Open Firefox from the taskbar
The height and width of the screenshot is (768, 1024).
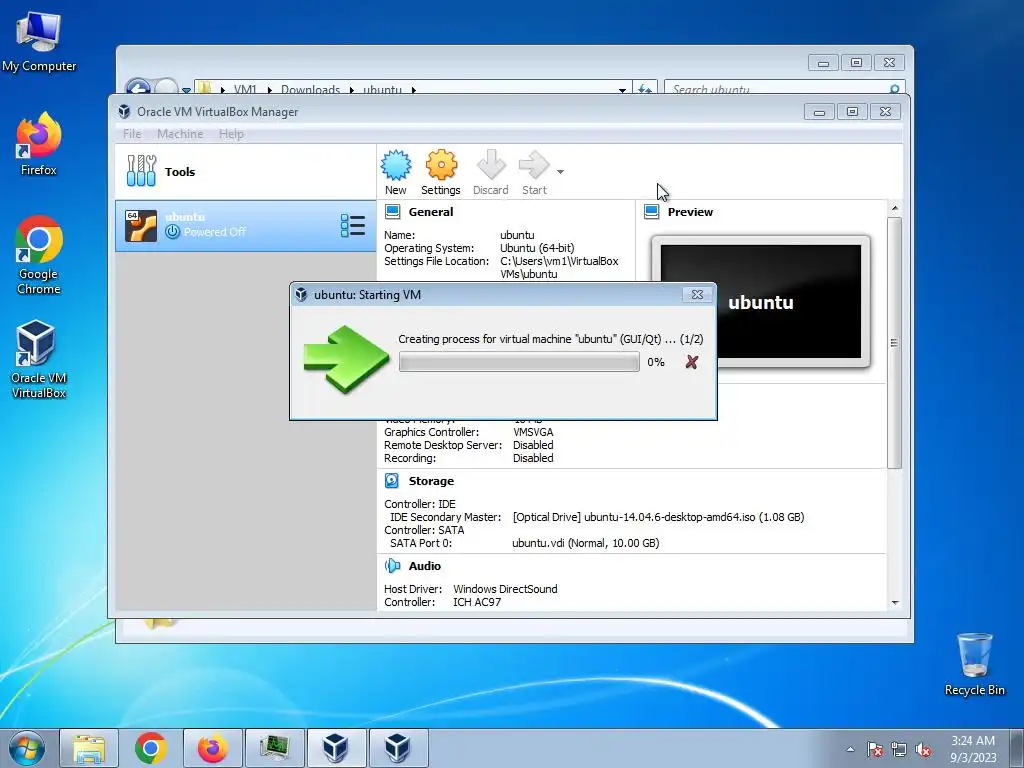(x=213, y=748)
